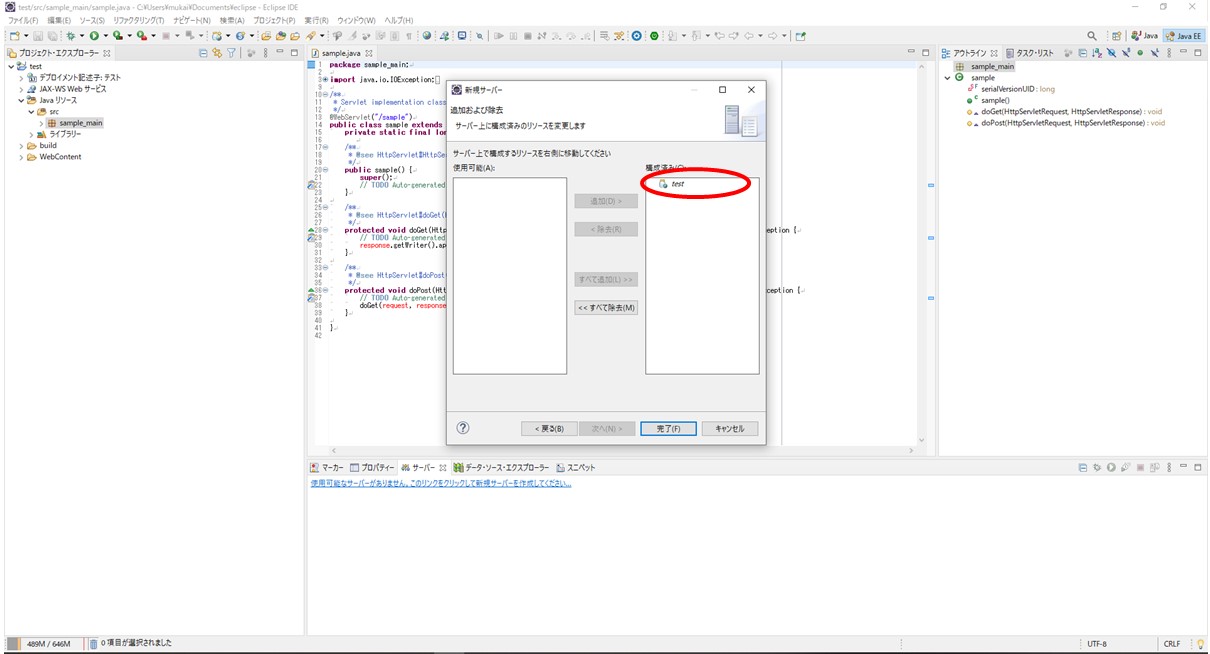
Task: Expand the build folder node
Action: (x=21, y=146)
